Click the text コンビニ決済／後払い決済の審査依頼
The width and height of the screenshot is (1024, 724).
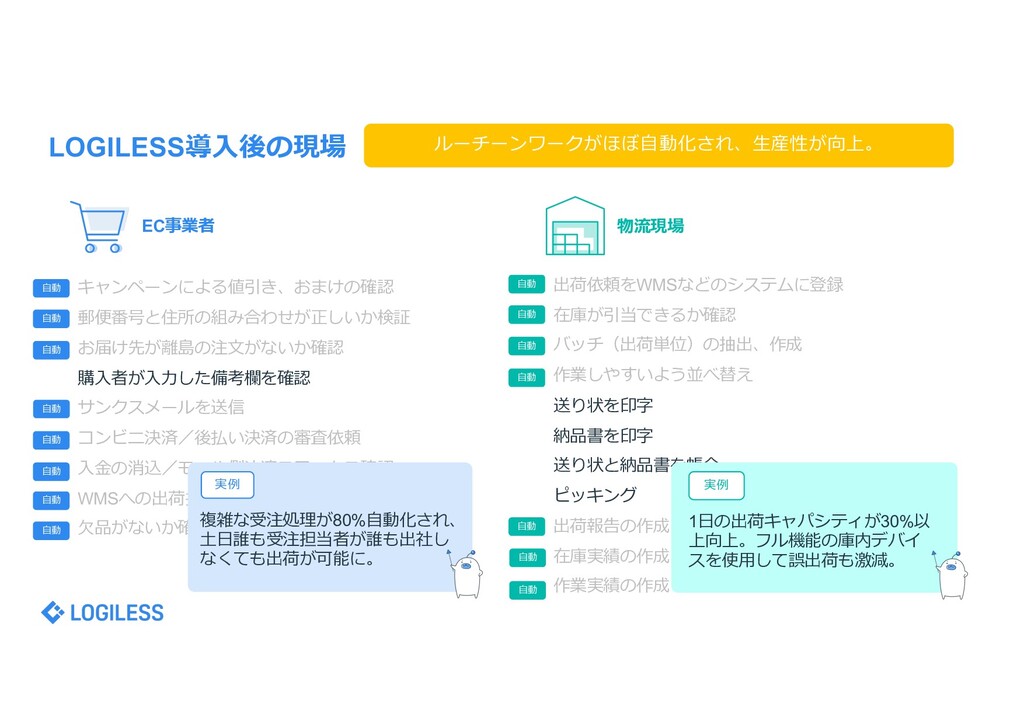tap(219, 437)
